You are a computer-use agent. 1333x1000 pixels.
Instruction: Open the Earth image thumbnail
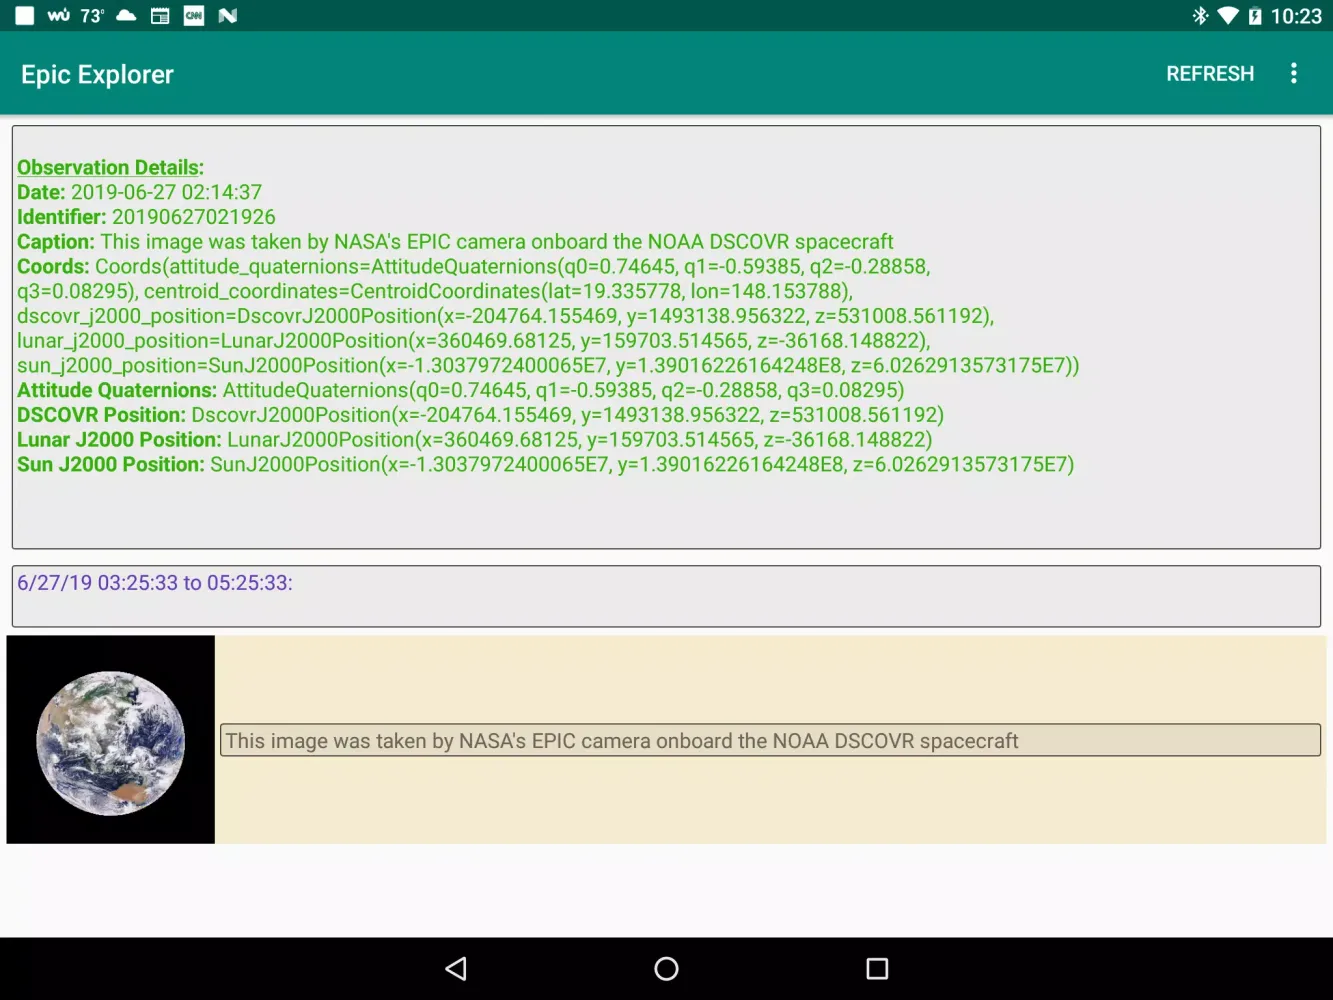(x=111, y=740)
